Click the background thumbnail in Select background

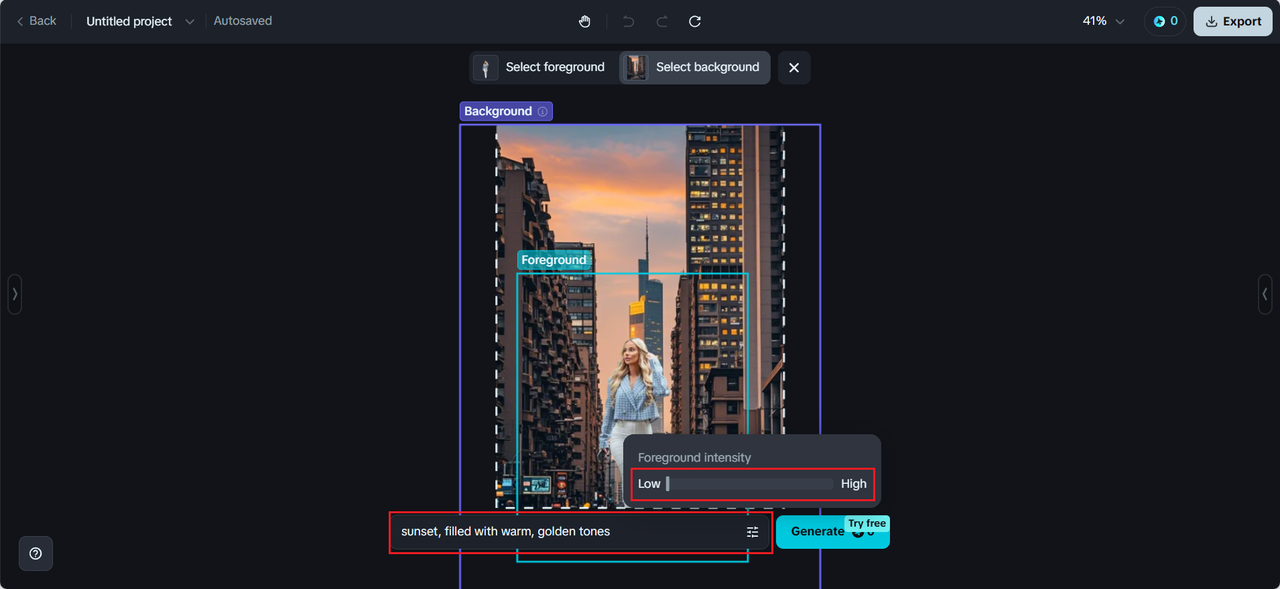point(636,67)
